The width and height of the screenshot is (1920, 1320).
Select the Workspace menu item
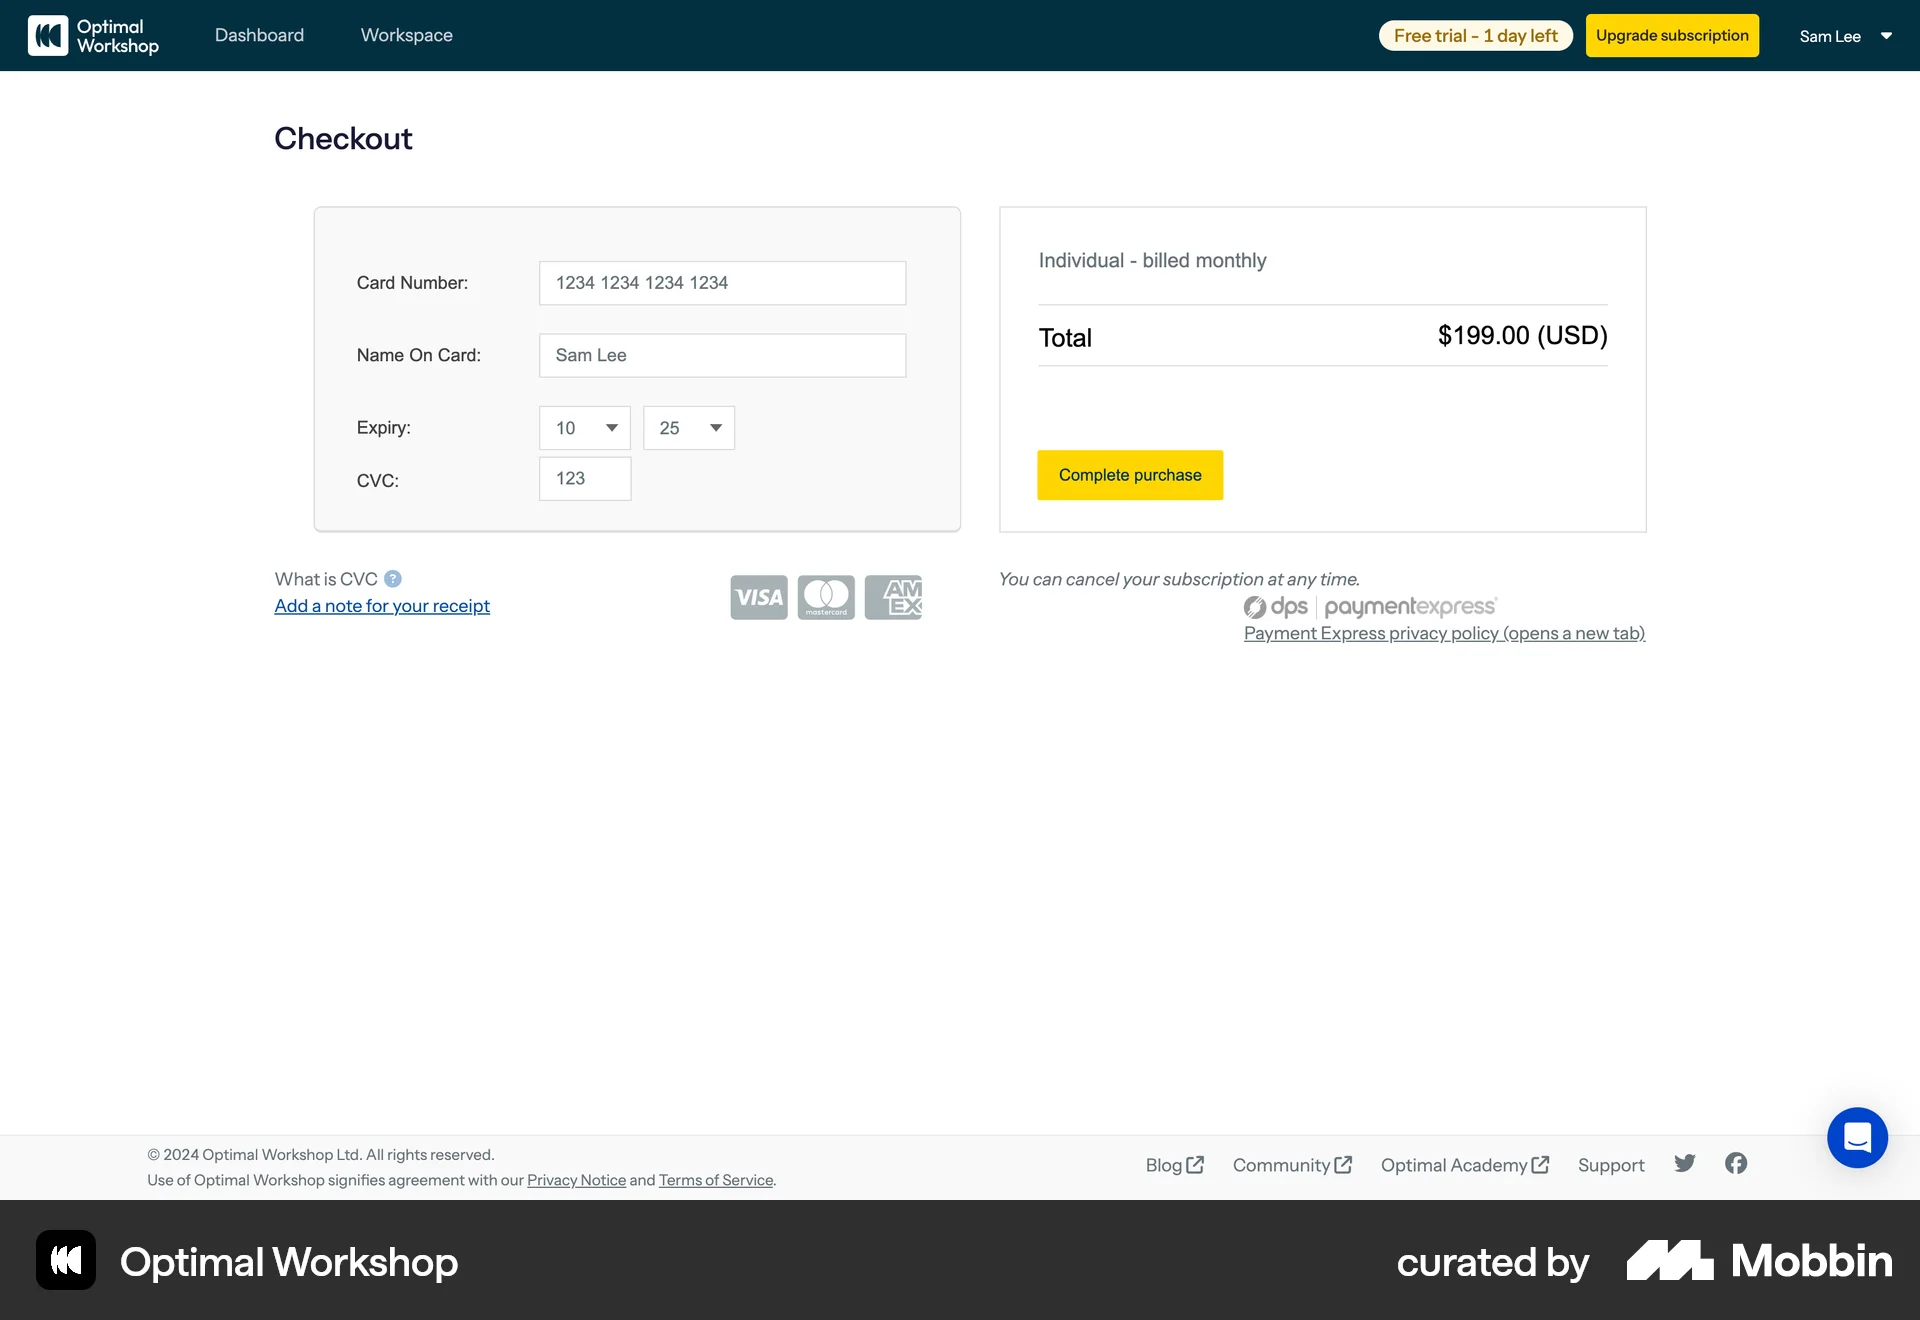point(406,35)
